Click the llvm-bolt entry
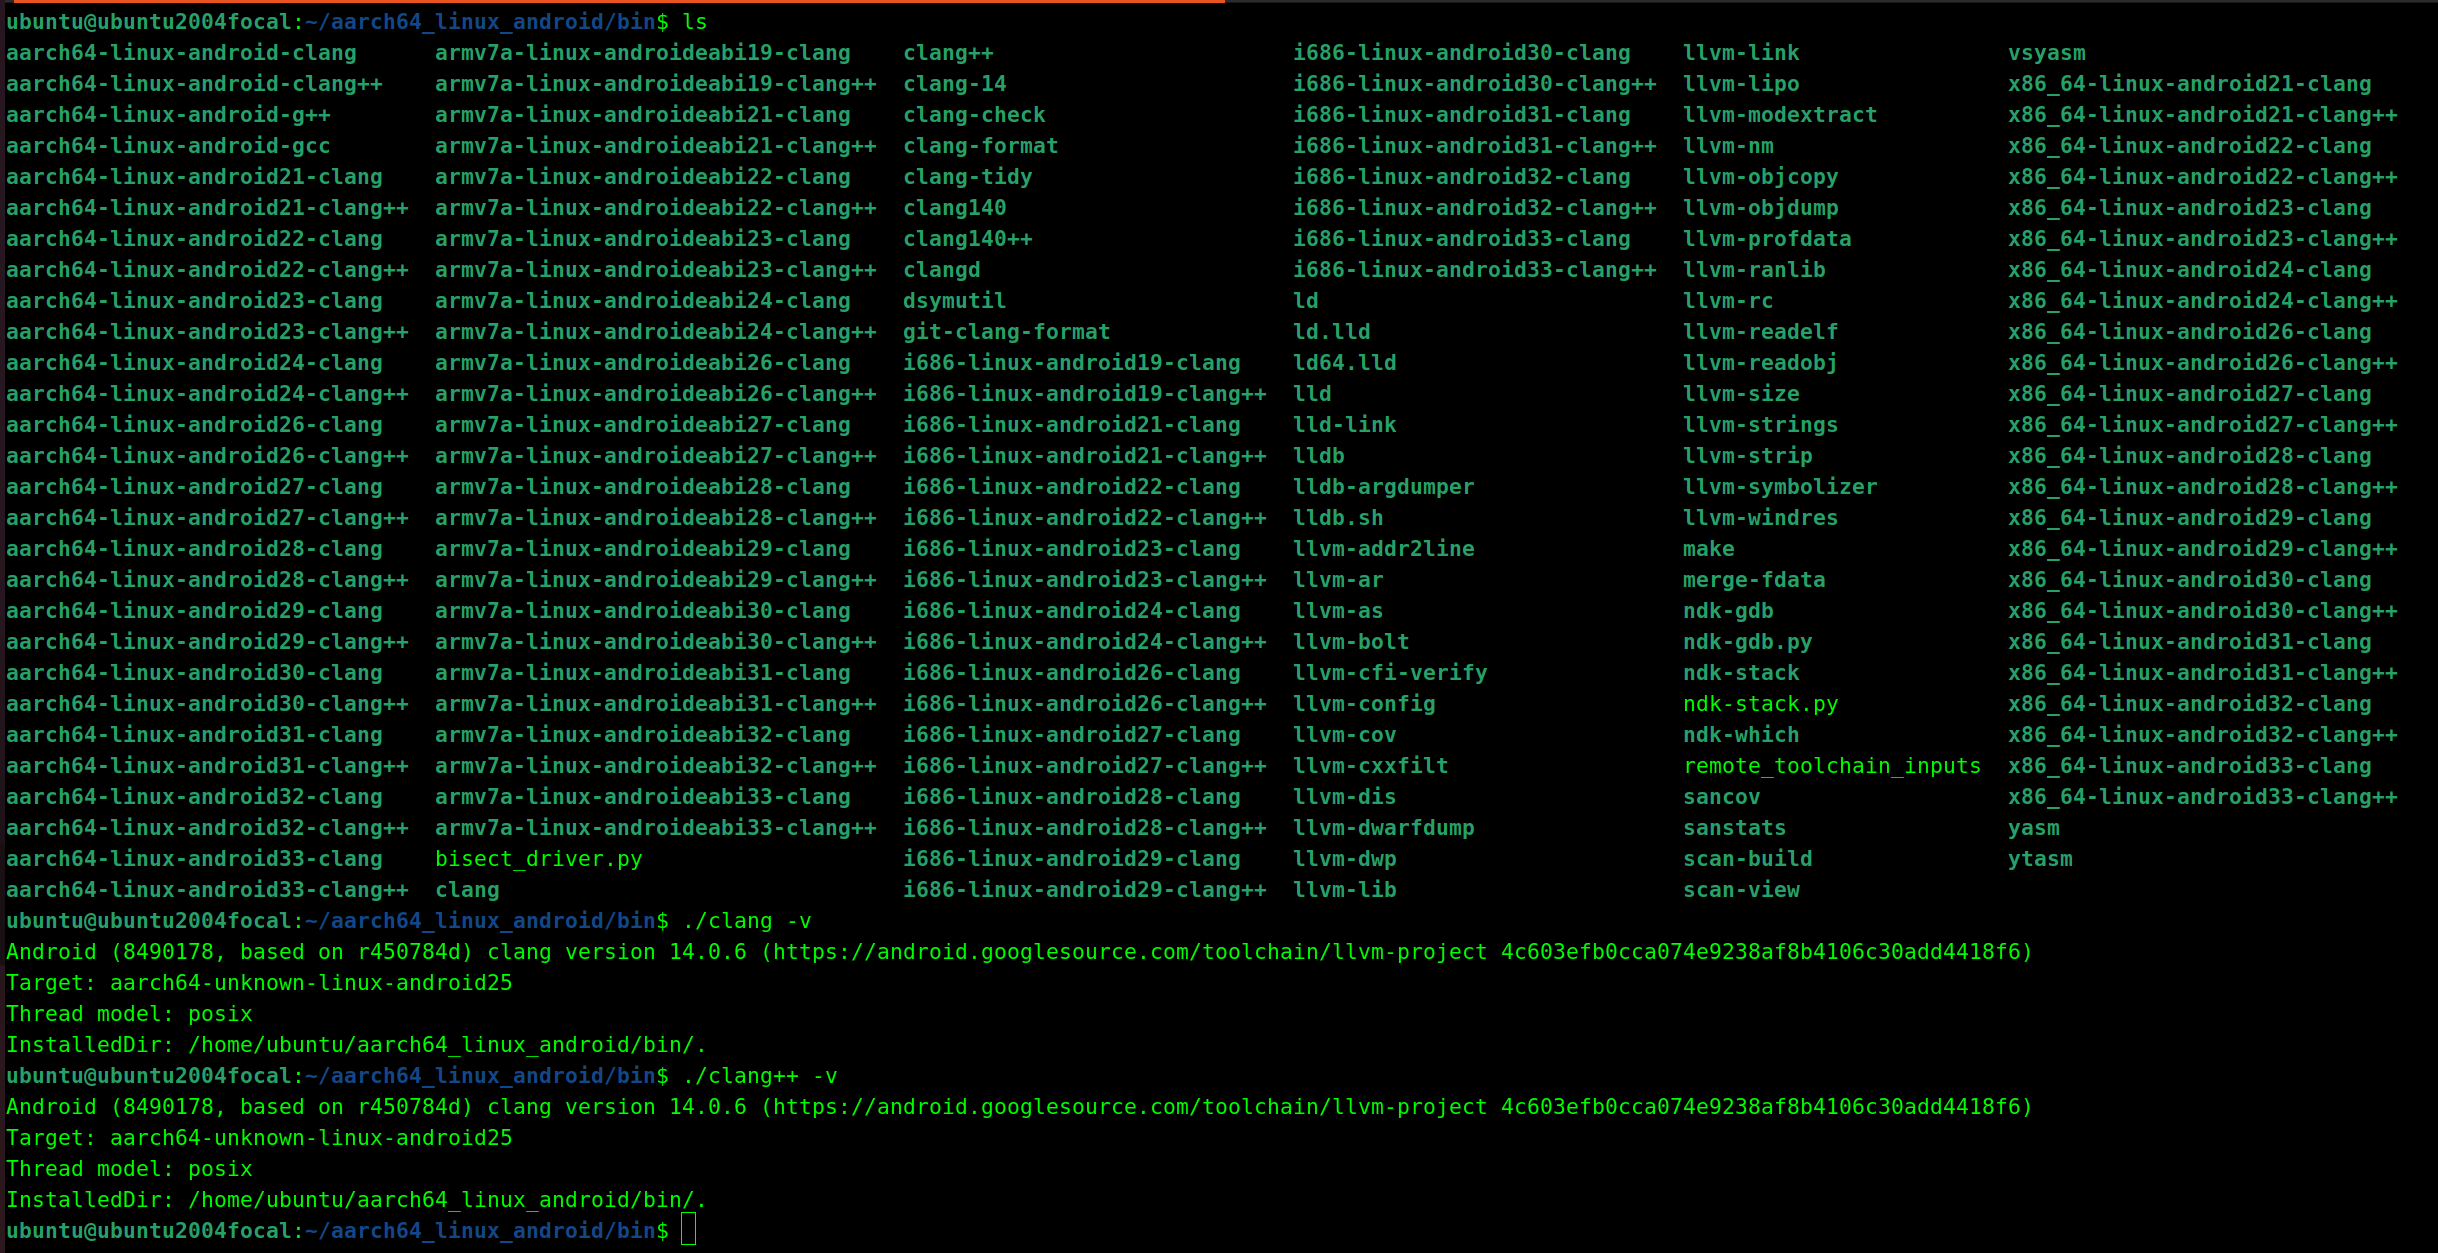The width and height of the screenshot is (2438, 1253). click(x=1351, y=642)
